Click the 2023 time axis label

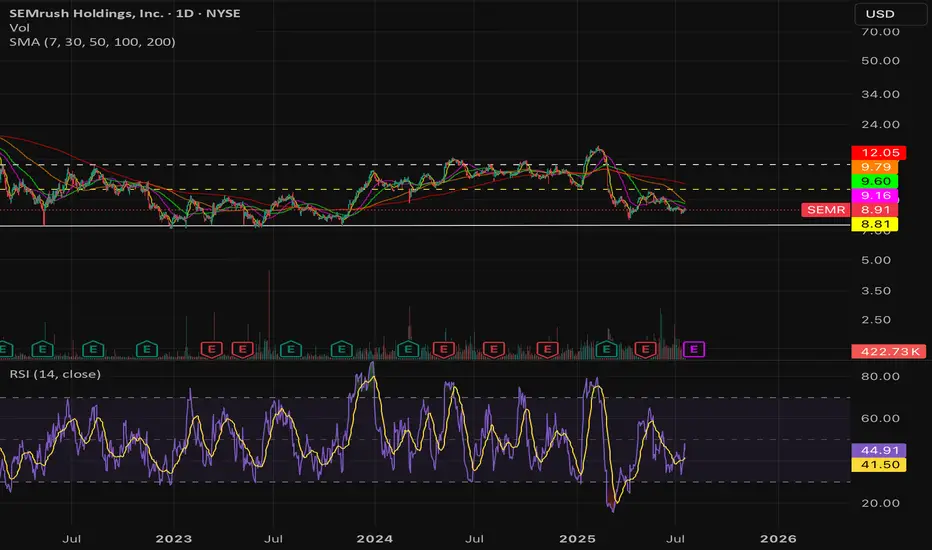pos(174,539)
